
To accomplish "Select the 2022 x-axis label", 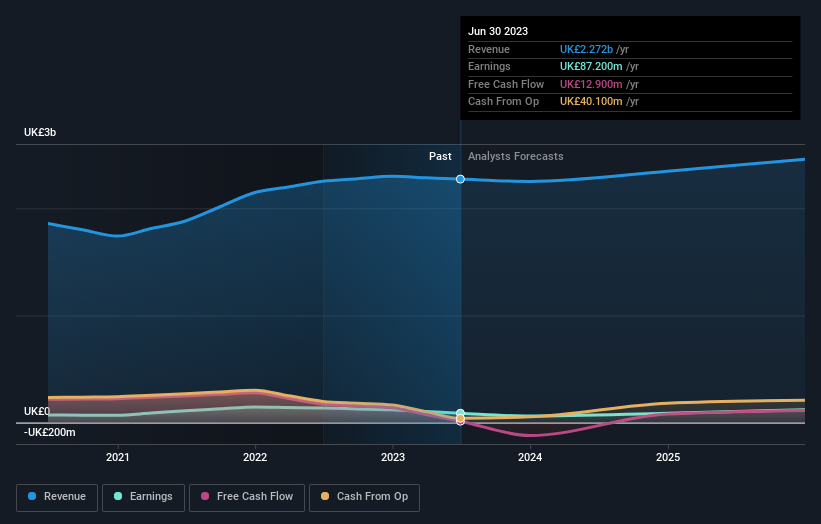I will click(255, 457).
